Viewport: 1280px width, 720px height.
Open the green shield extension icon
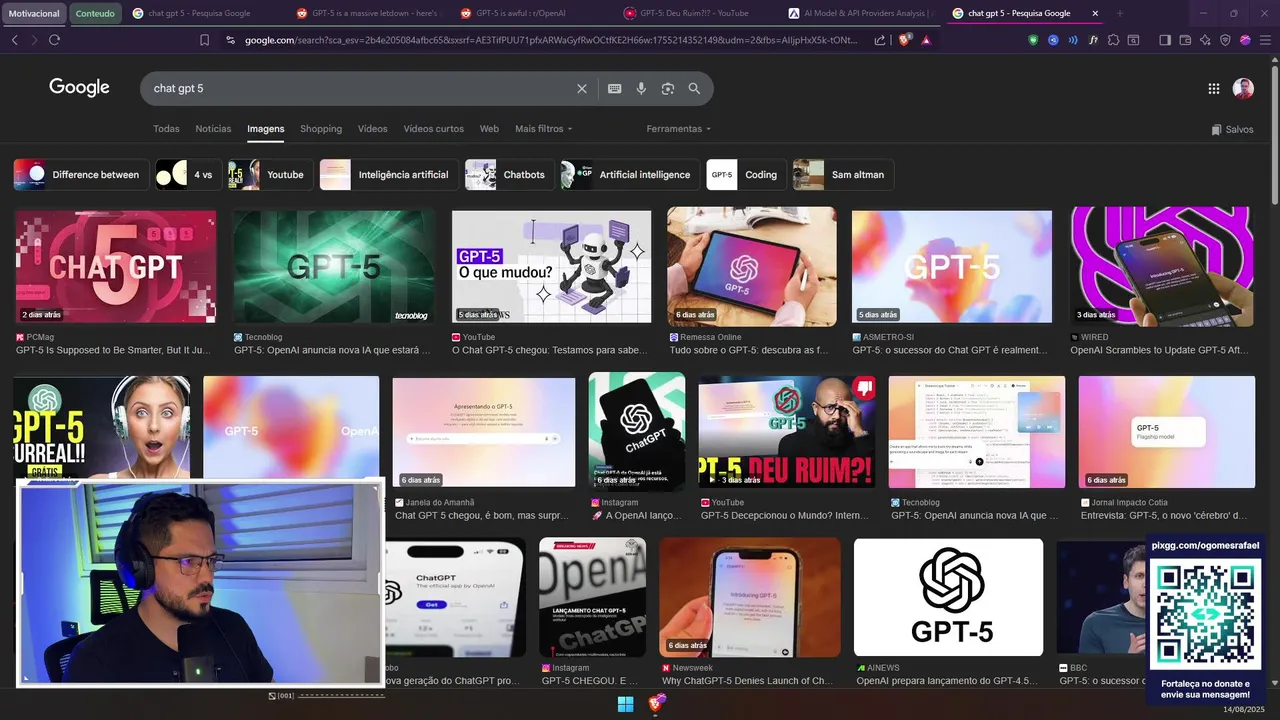(1033, 40)
